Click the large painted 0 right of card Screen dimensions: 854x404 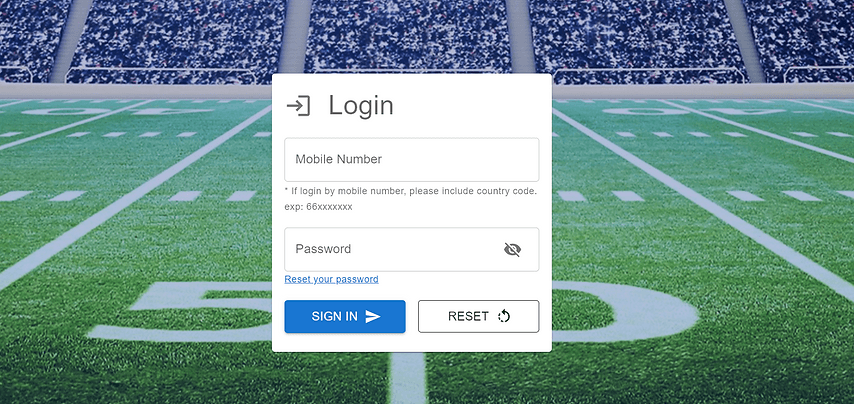[x=626, y=311]
